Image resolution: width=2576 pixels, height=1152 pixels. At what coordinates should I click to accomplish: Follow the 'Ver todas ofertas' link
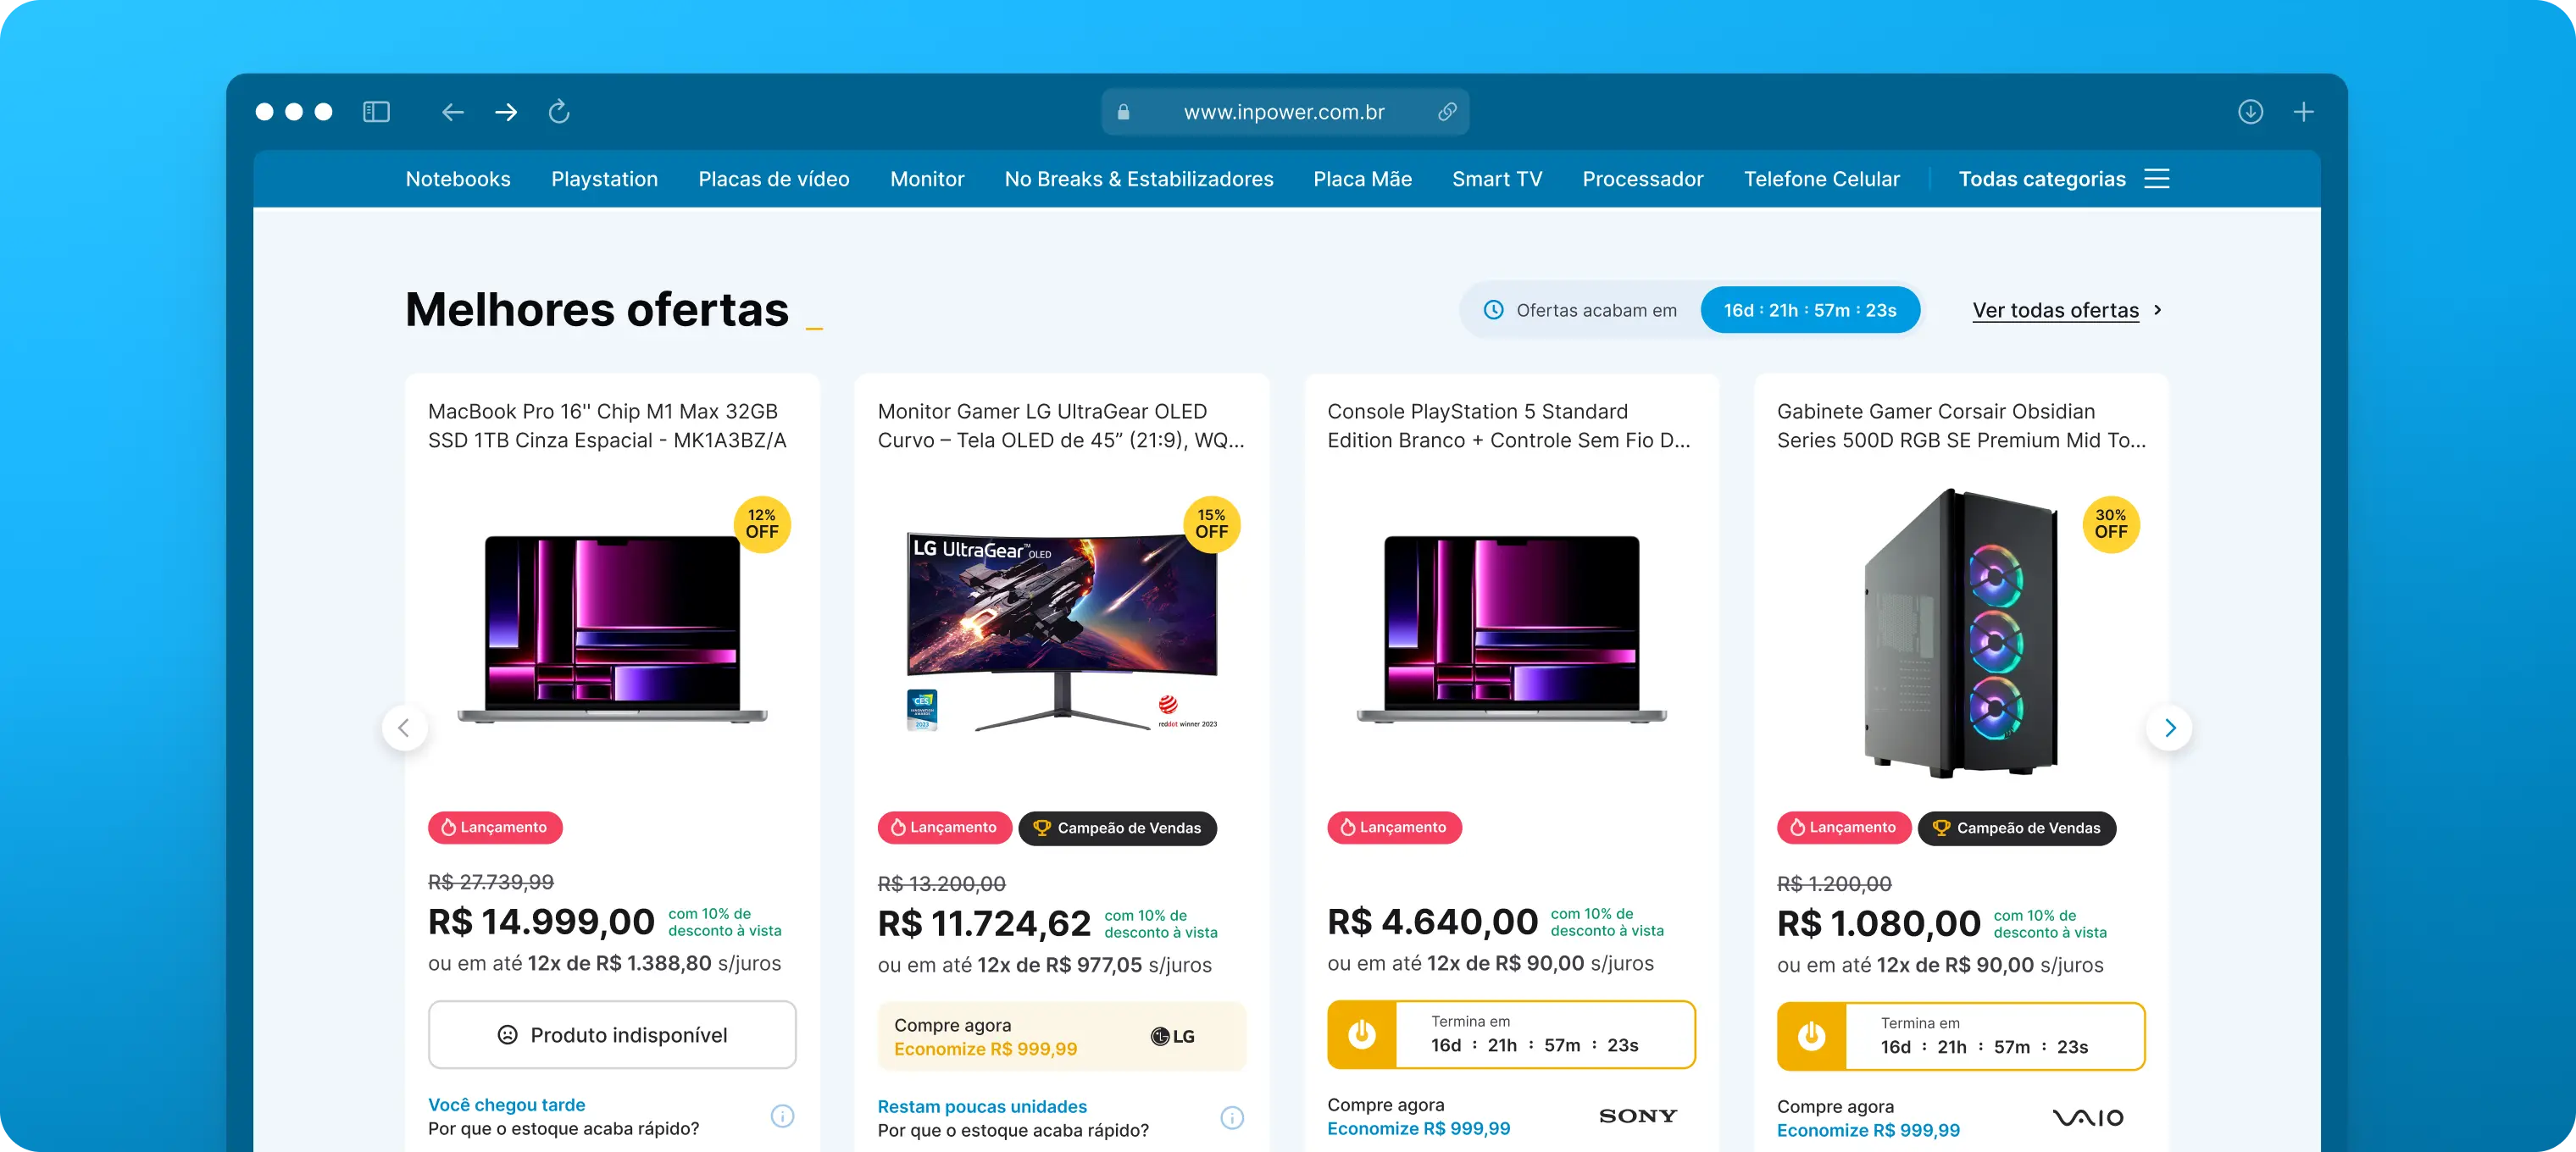click(x=2055, y=310)
